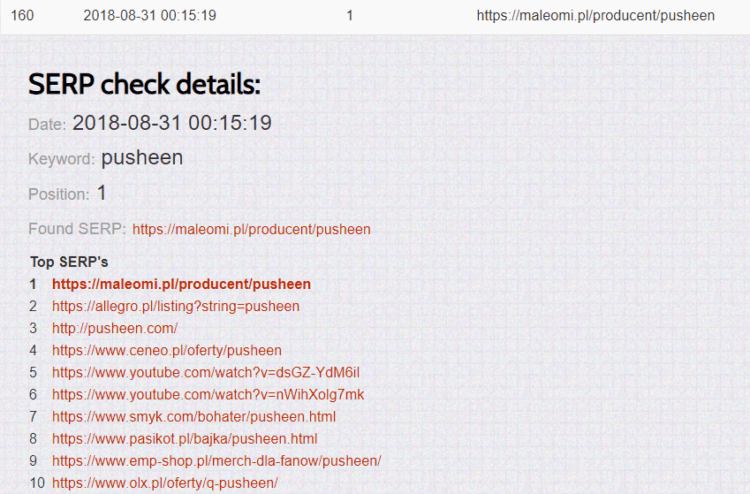This screenshot has height=494, width=750.
Task: Click the SERP check details heading
Action: pos(144,84)
